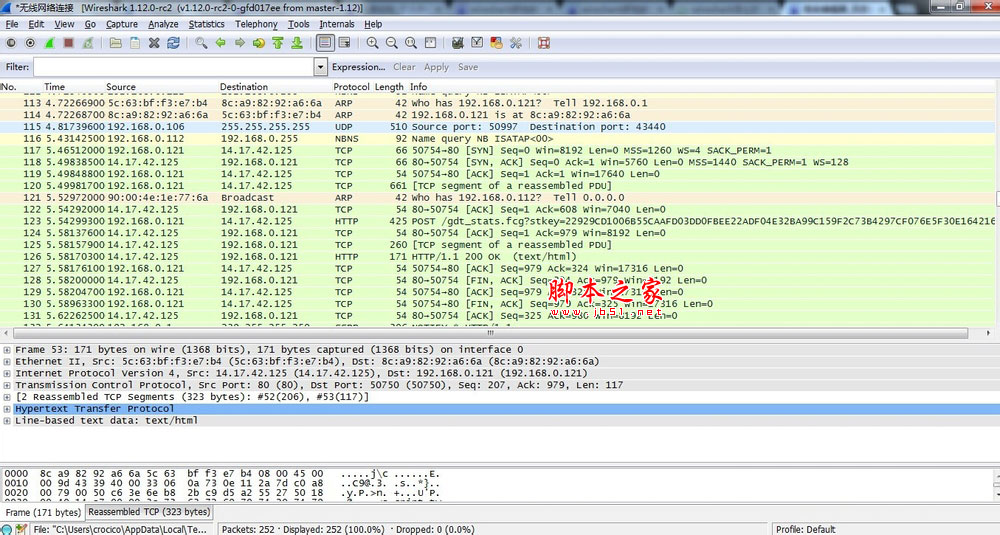Open capture options icon
This screenshot has width=1000, height=535.
point(30,43)
